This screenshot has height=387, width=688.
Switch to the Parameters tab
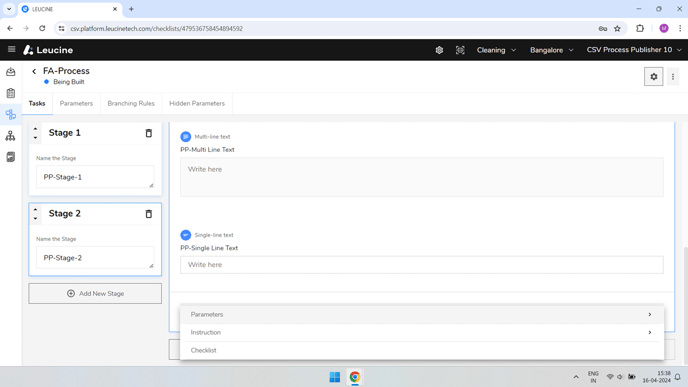point(76,104)
